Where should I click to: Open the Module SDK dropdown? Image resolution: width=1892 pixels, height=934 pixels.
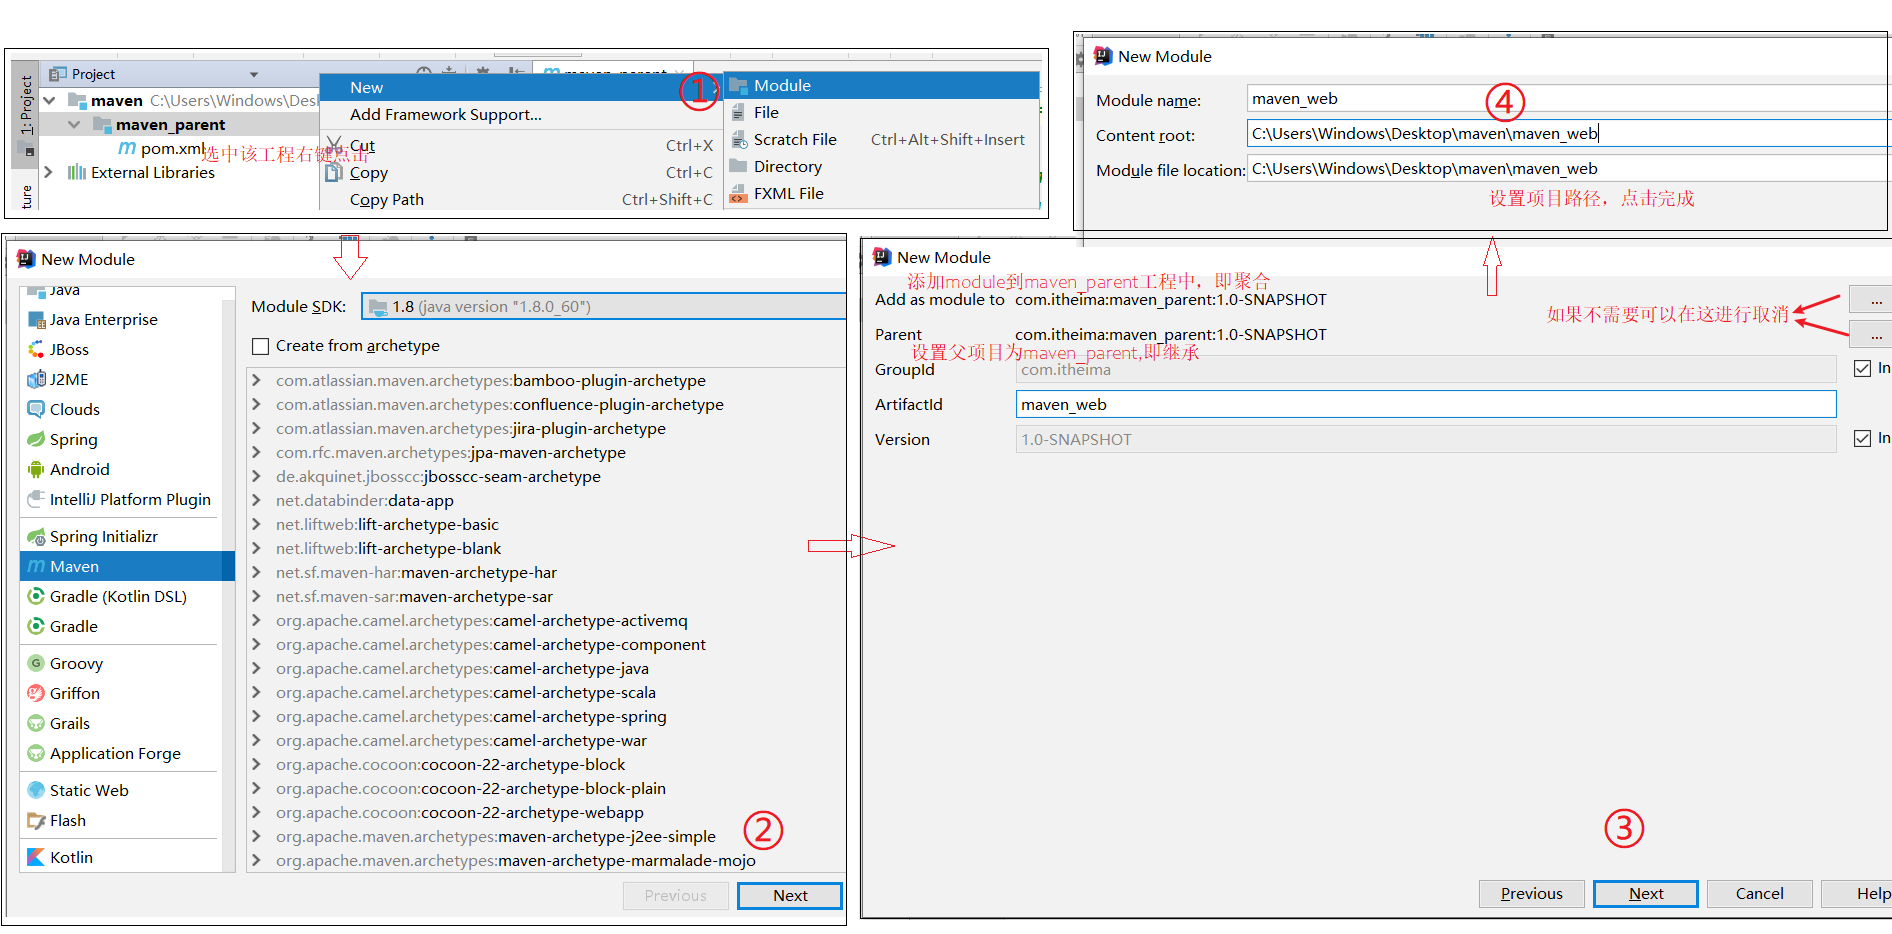tap(603, 307)
